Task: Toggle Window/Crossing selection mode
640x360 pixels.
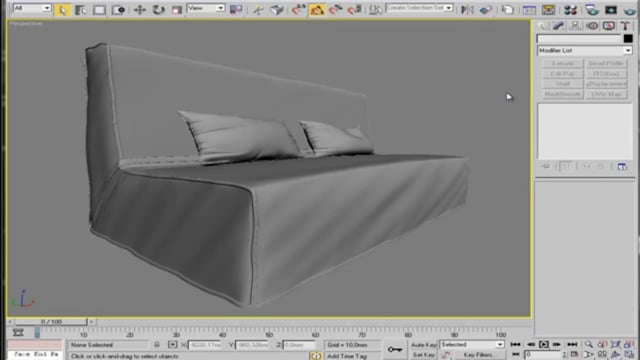Action: pyautogui.click(x=118, y=9)
